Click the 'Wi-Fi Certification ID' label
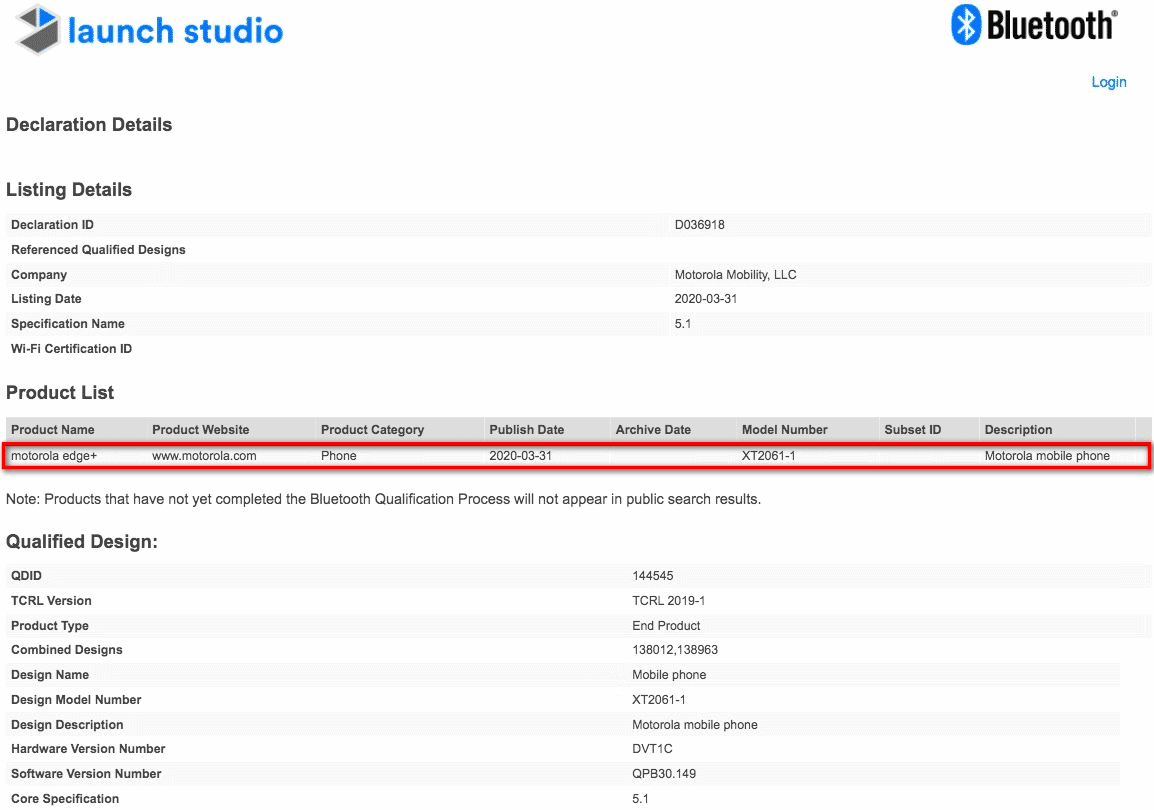Screen dimensions: 1154x810 point(71,349)
